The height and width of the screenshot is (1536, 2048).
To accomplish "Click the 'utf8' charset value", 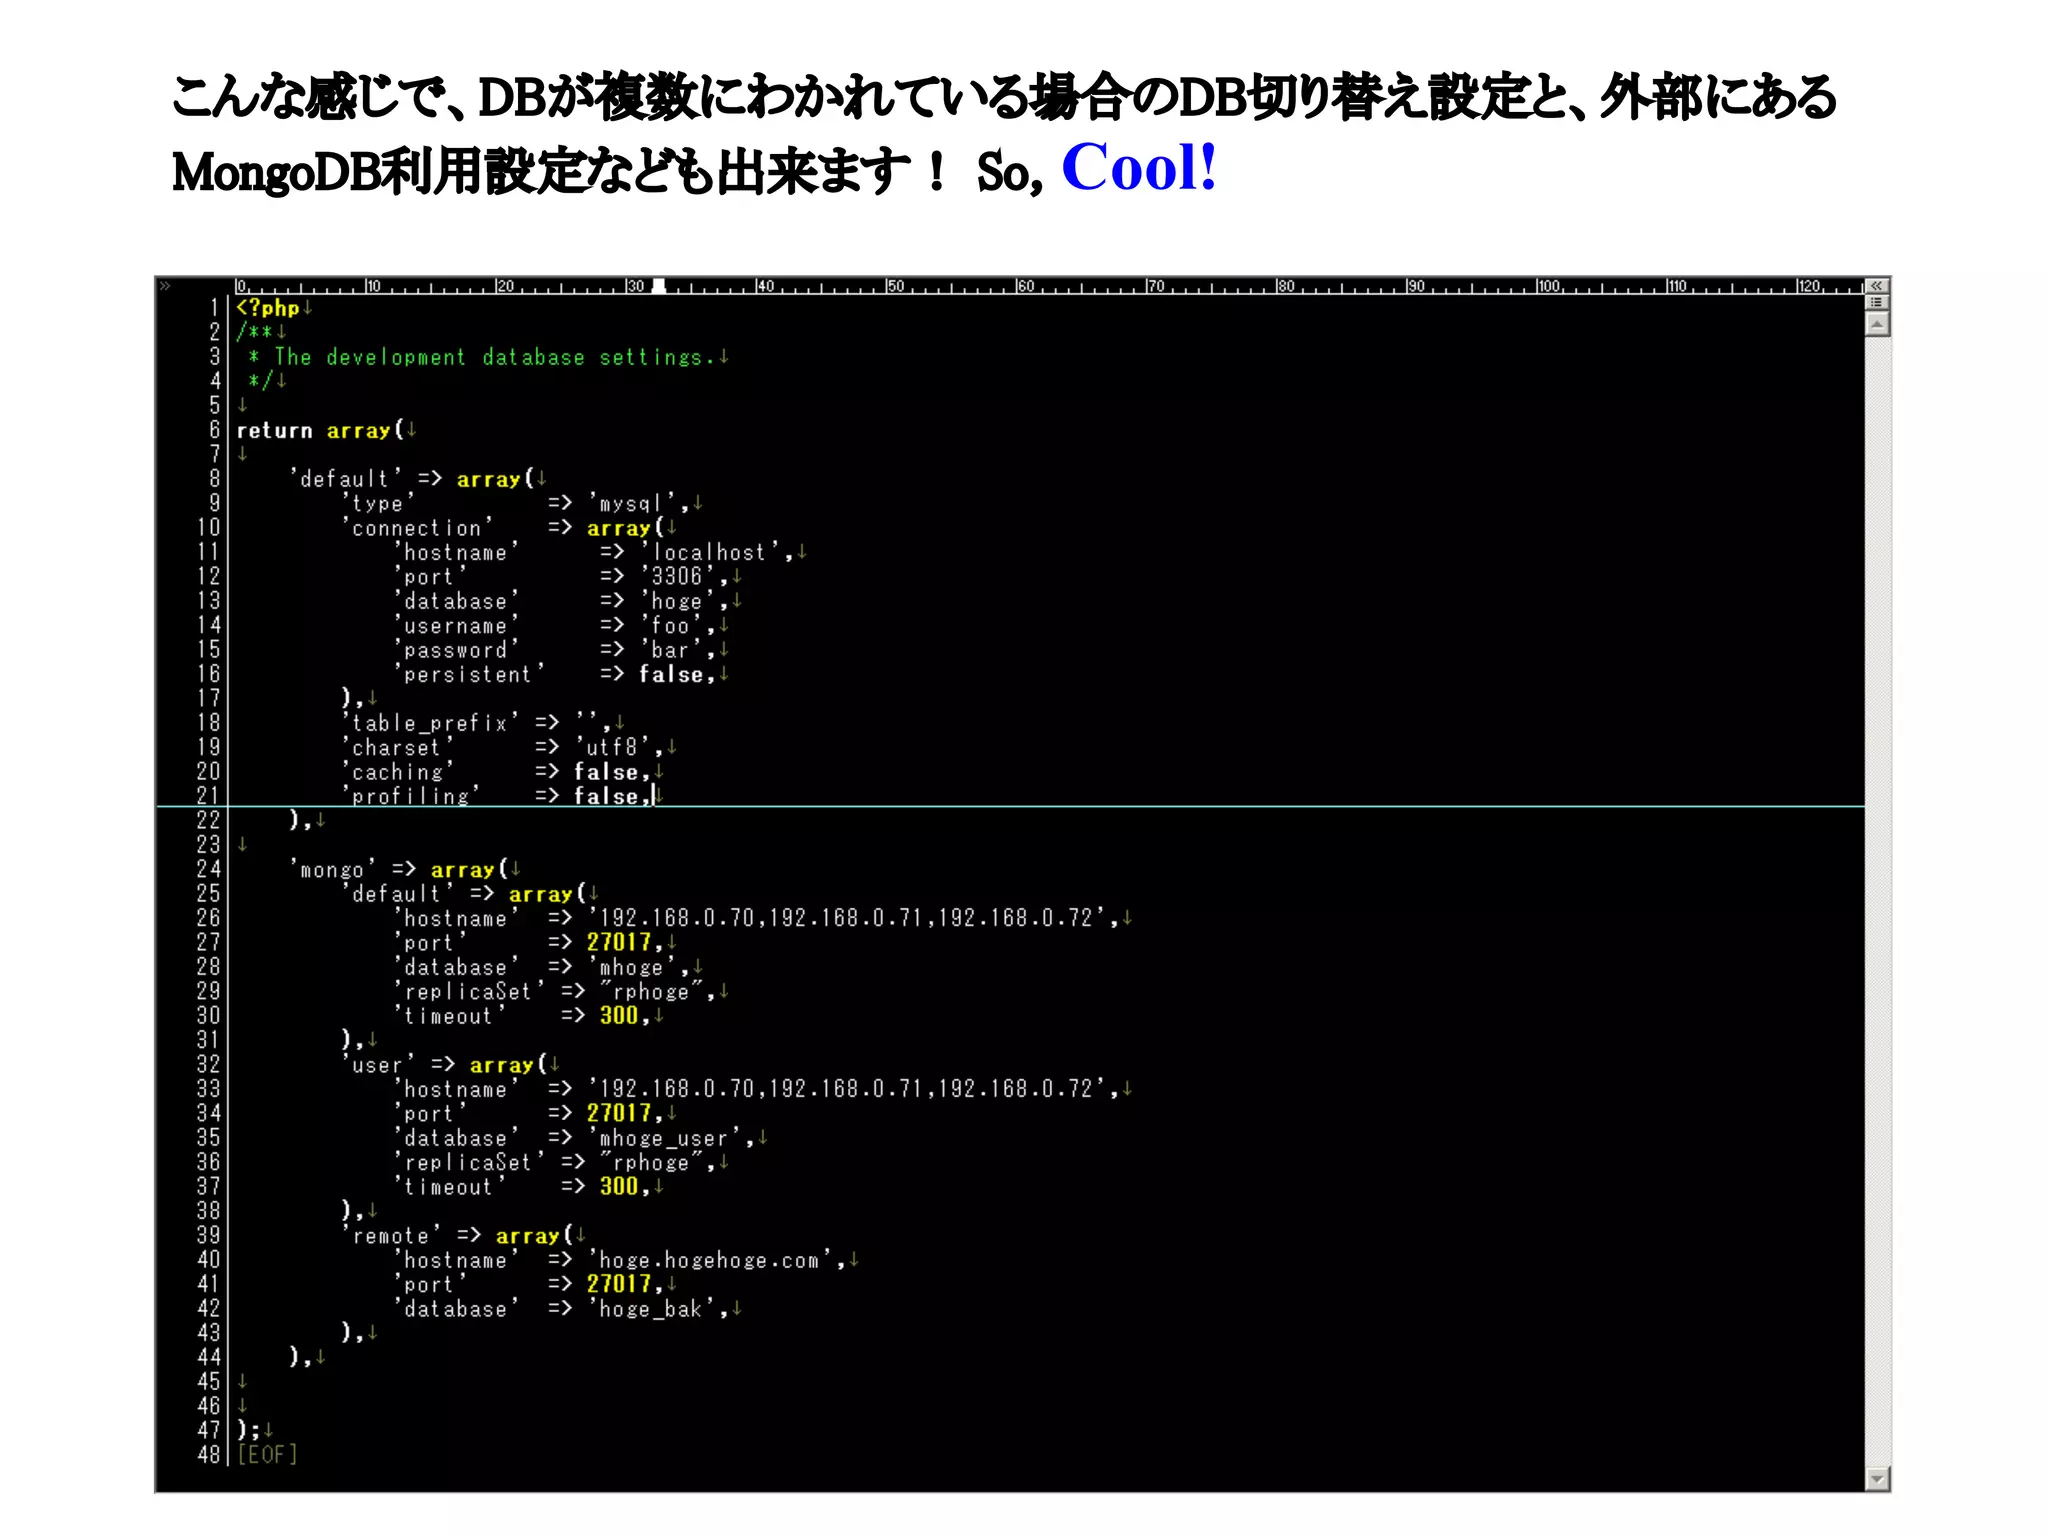I will tap(613, 747).
